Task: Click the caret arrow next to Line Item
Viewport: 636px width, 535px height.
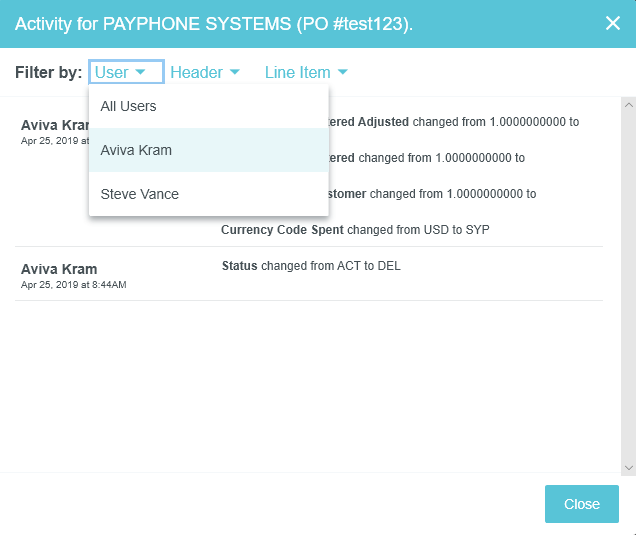Action: click(x=342, y=72)
